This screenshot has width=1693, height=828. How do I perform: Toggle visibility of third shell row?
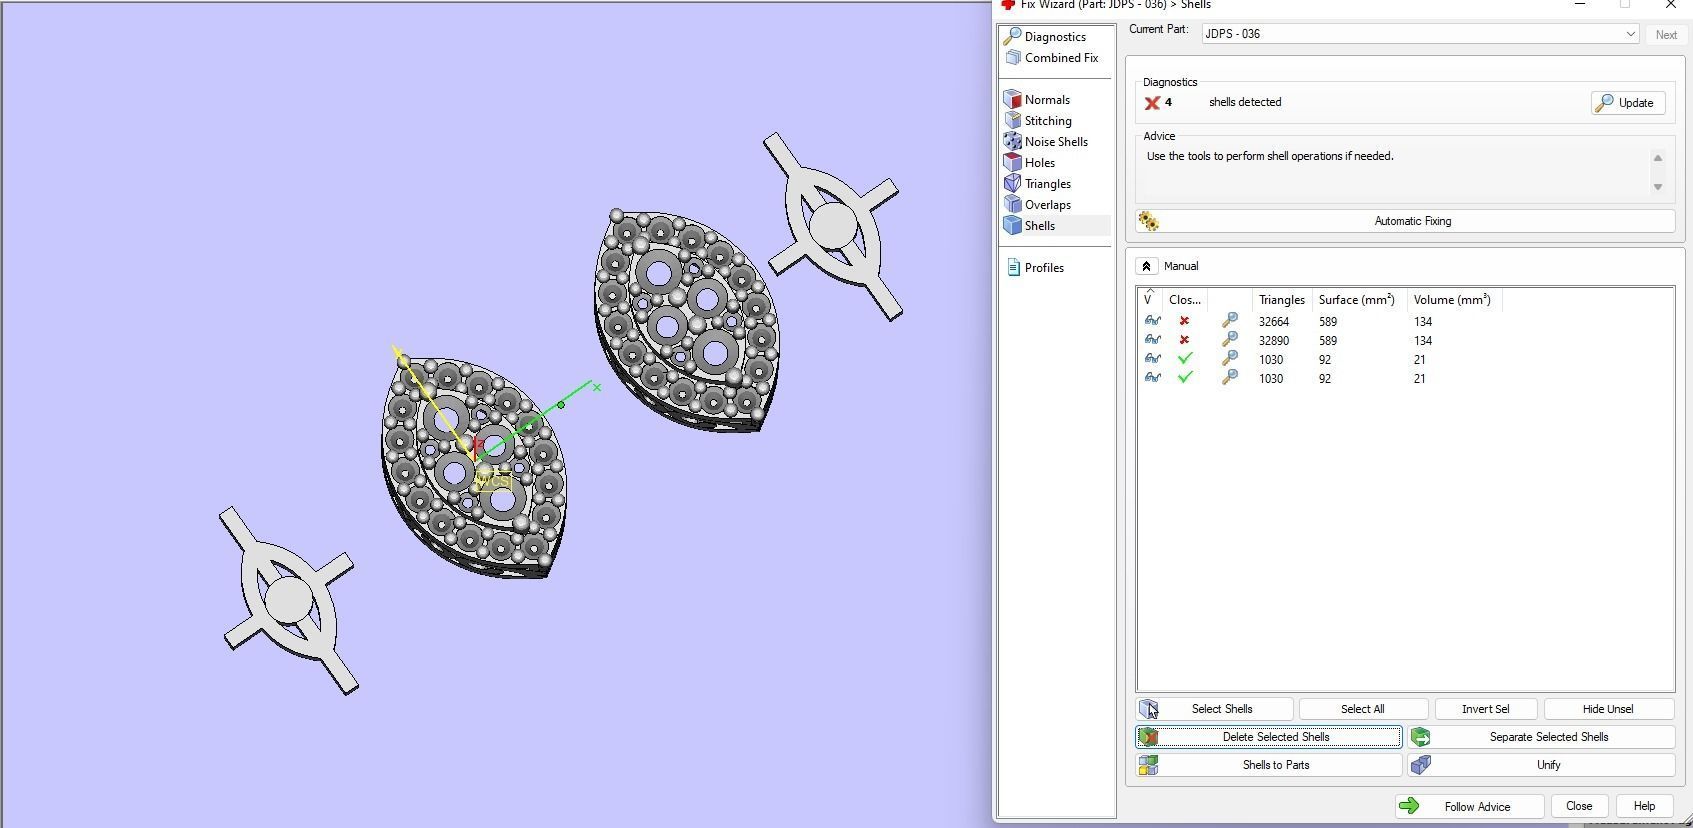coord(1152,359)
